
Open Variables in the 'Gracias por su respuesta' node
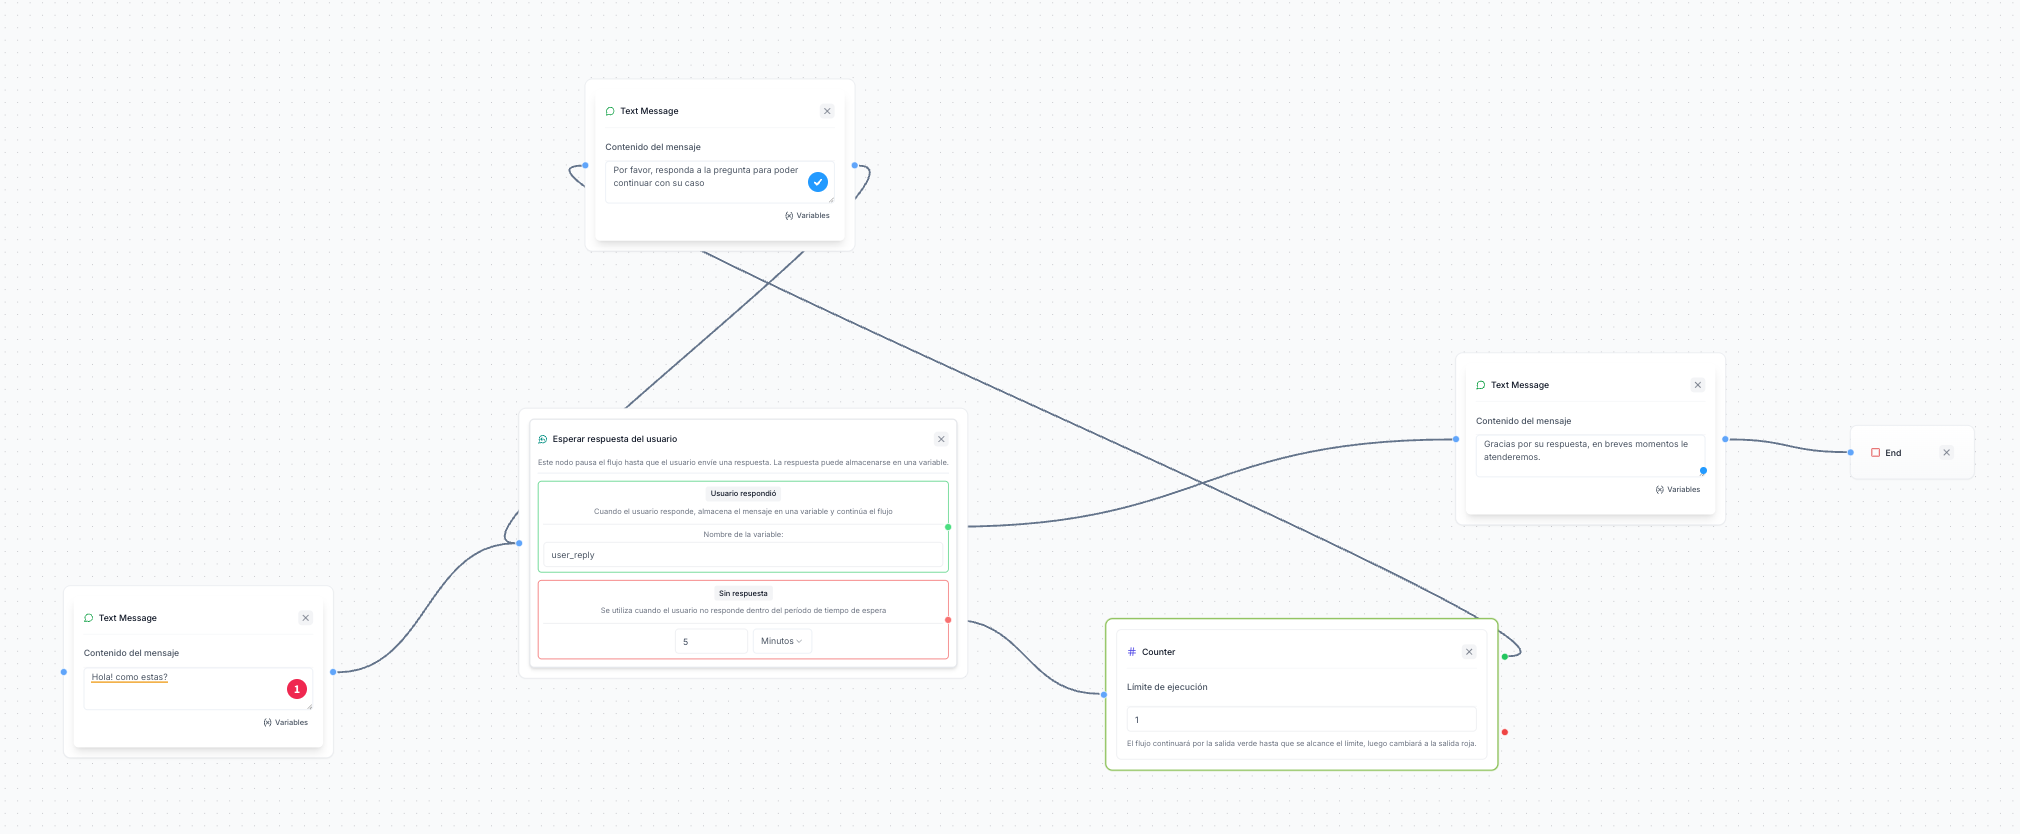click(1678, 490)
